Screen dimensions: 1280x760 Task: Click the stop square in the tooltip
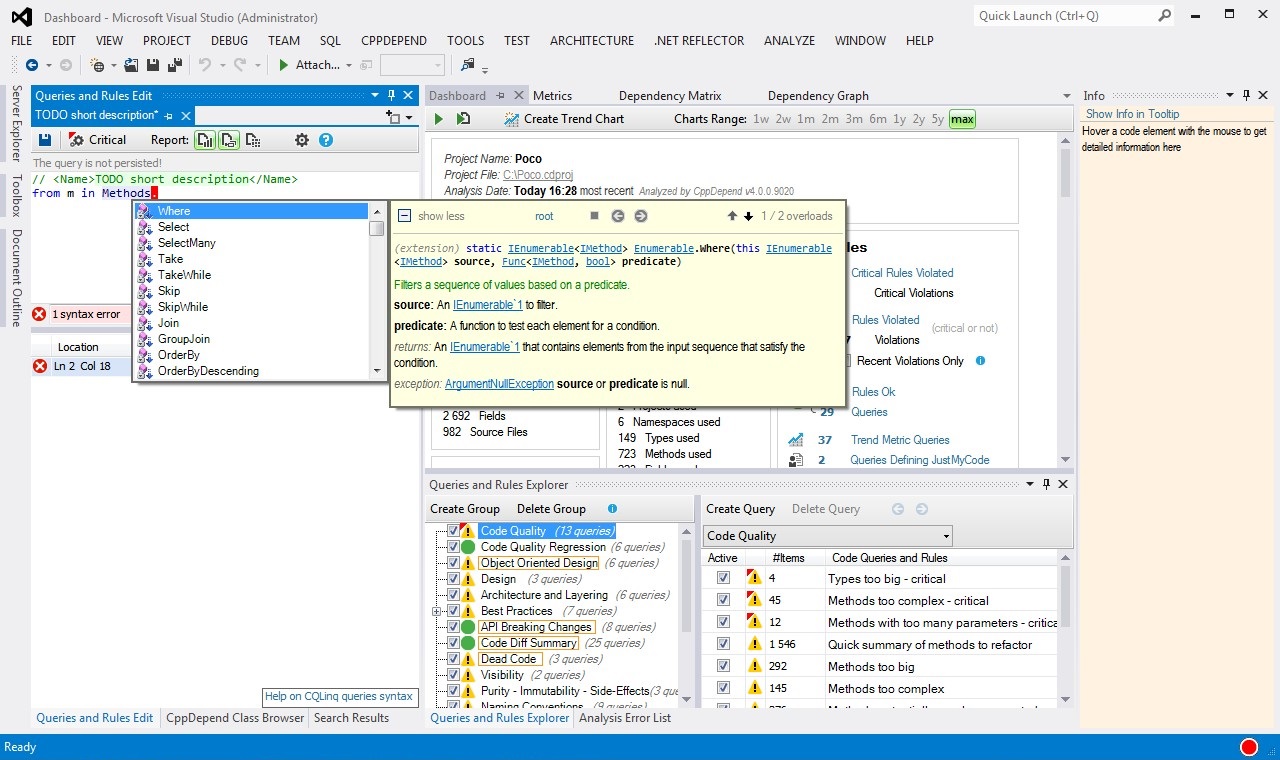pos(594,216)
